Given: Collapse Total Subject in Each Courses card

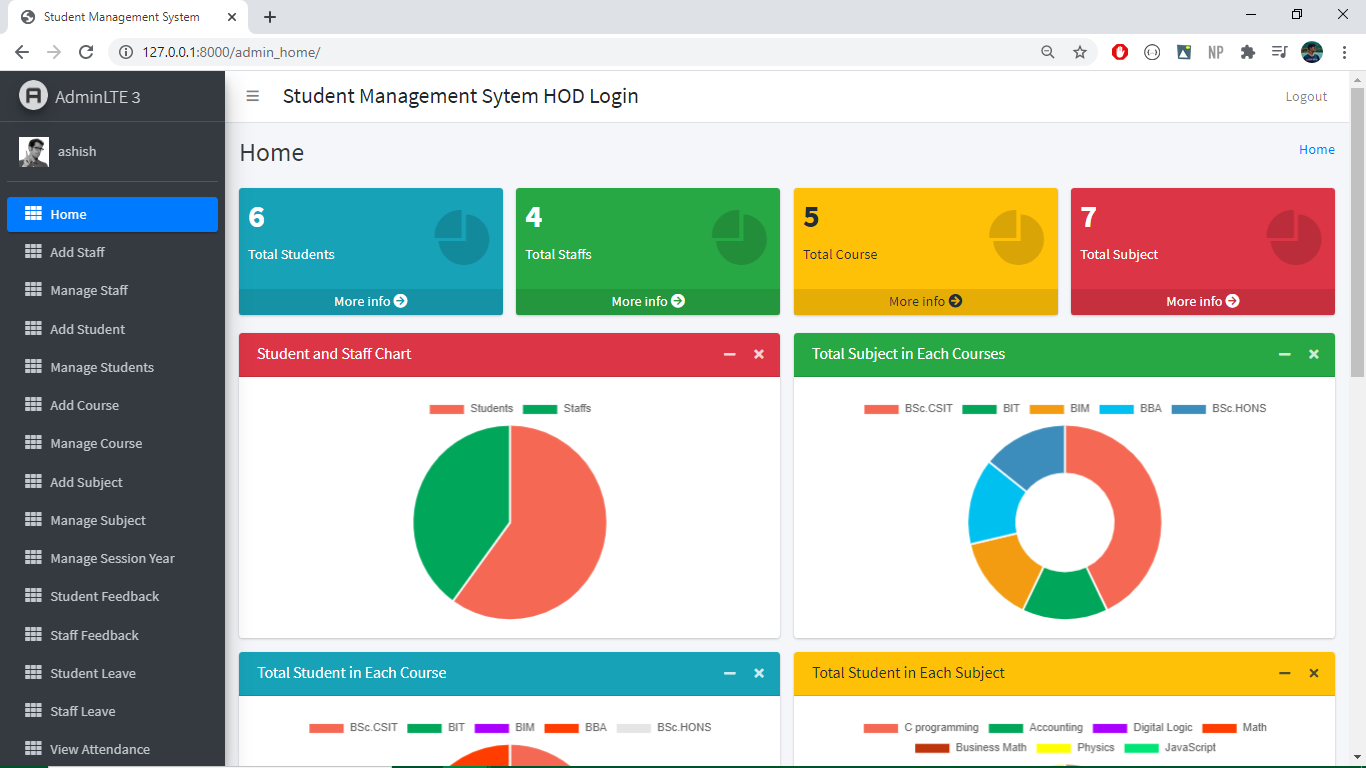Looking at the screenshot, I should tap(1285, 354).
